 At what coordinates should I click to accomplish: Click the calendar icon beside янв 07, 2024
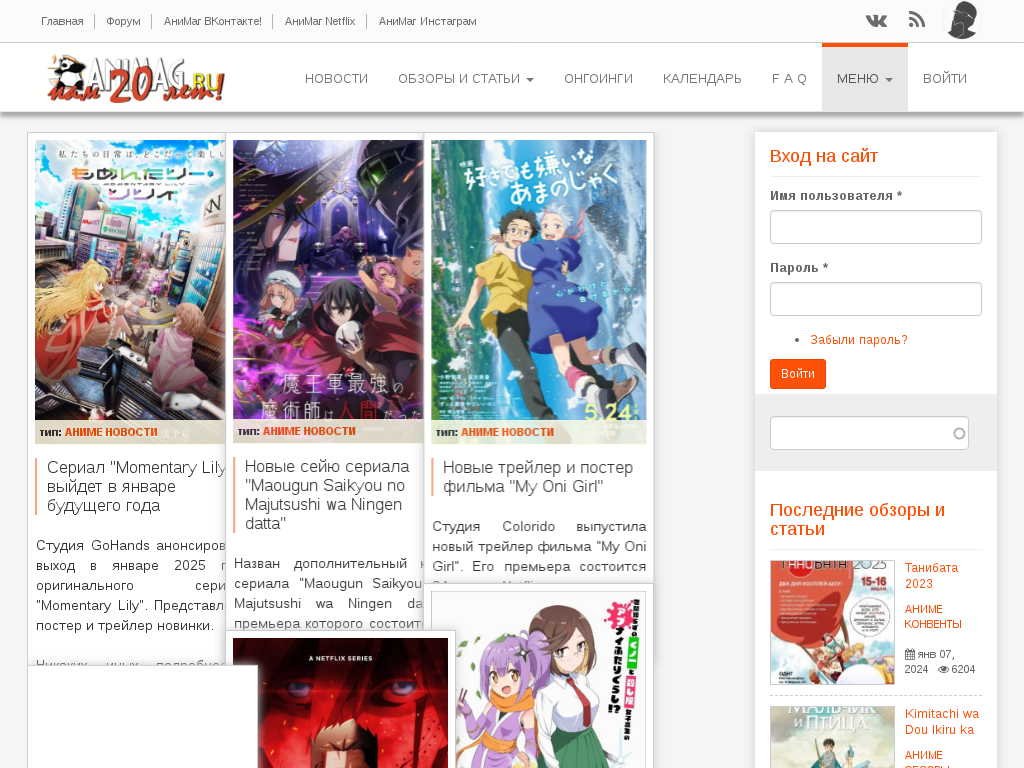point(910,654)
